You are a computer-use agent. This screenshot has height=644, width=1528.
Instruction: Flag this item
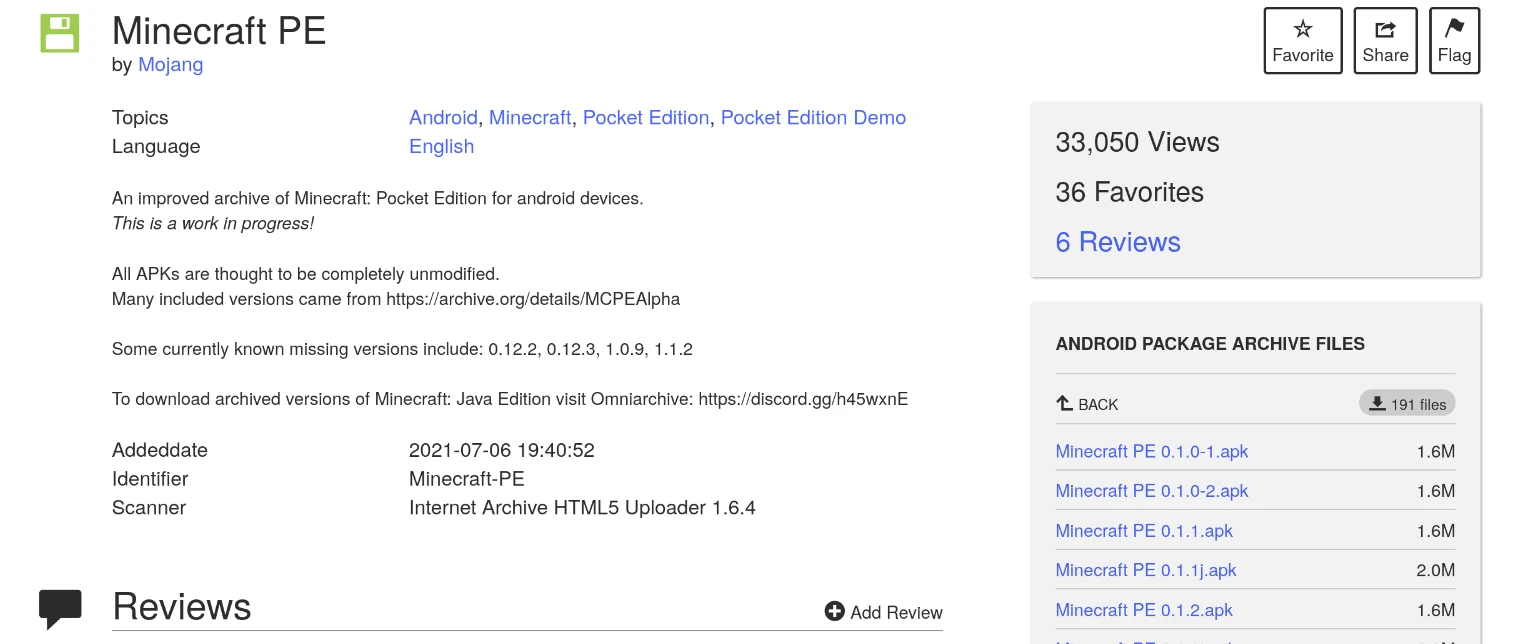point(1454,40)
